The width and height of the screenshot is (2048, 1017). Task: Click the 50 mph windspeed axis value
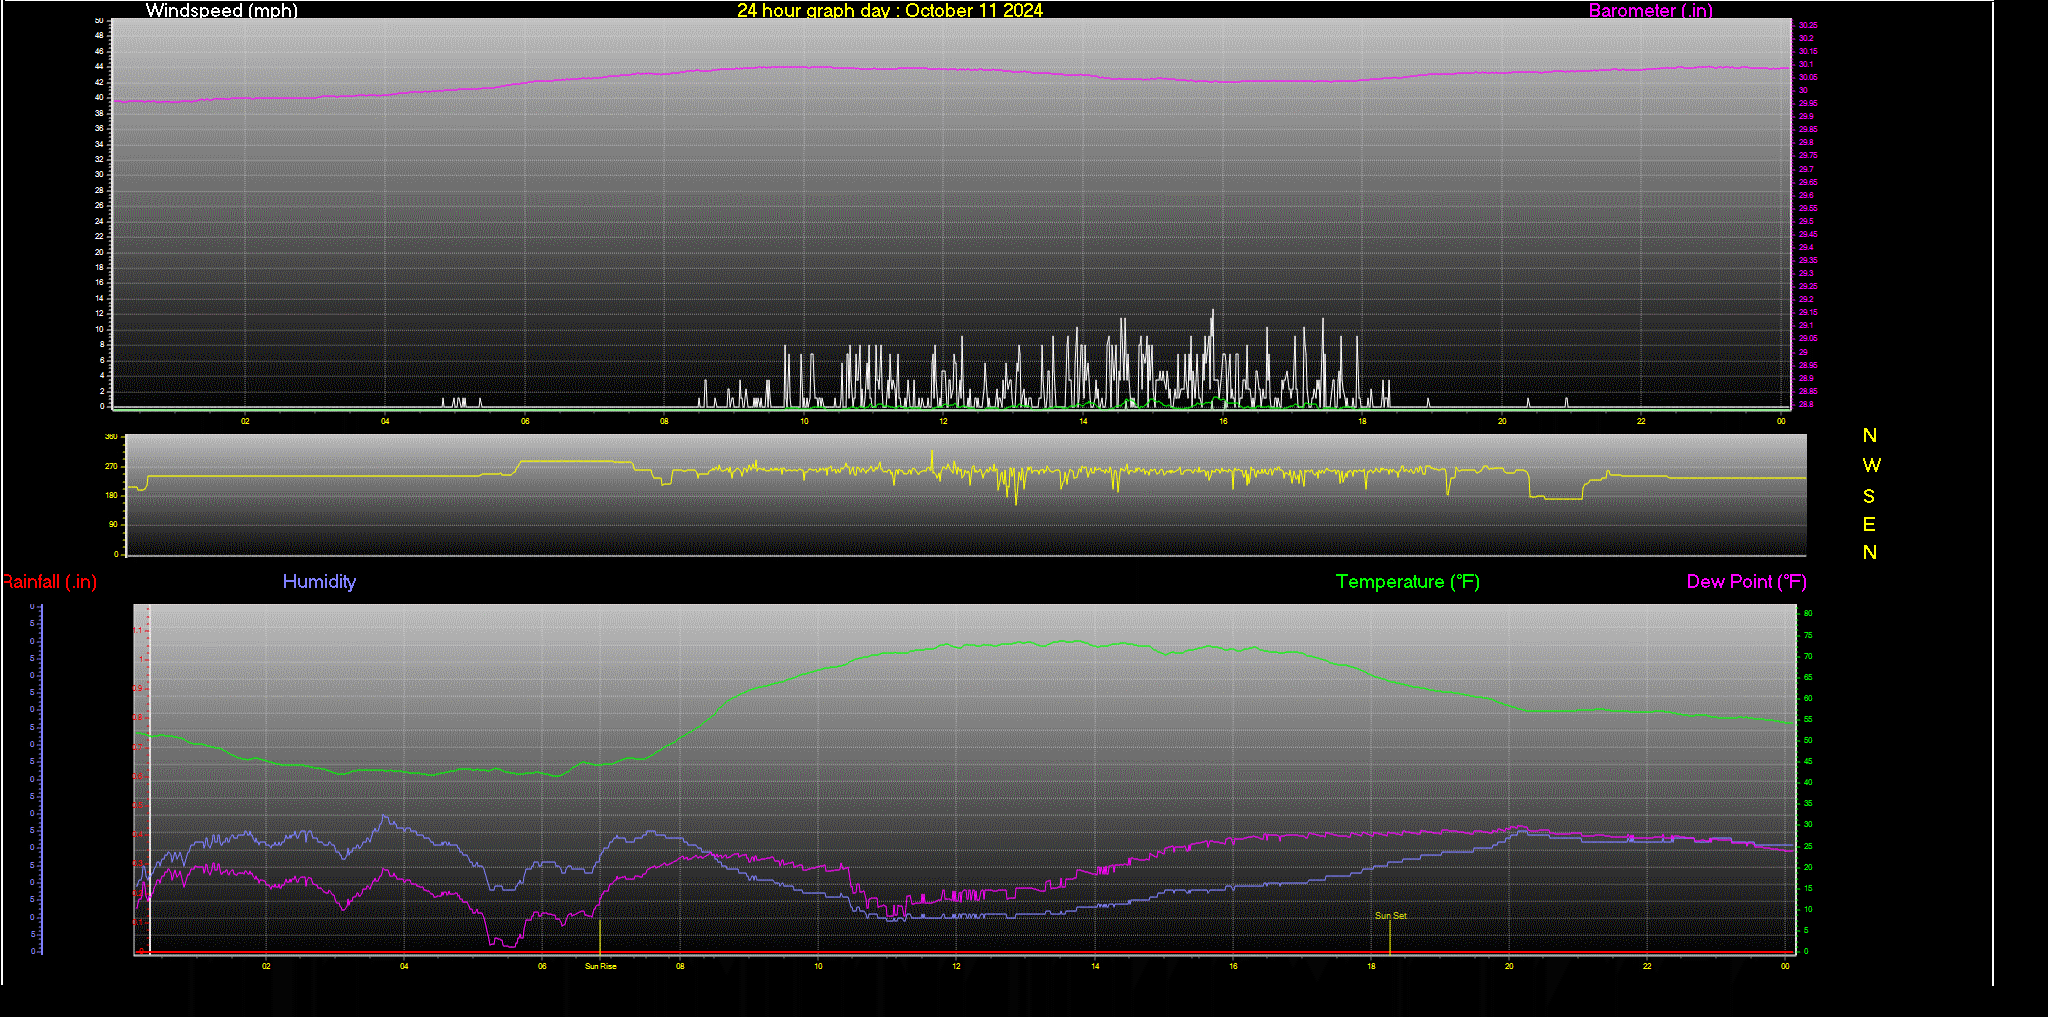pyautogui.click(x=99, y=20)
